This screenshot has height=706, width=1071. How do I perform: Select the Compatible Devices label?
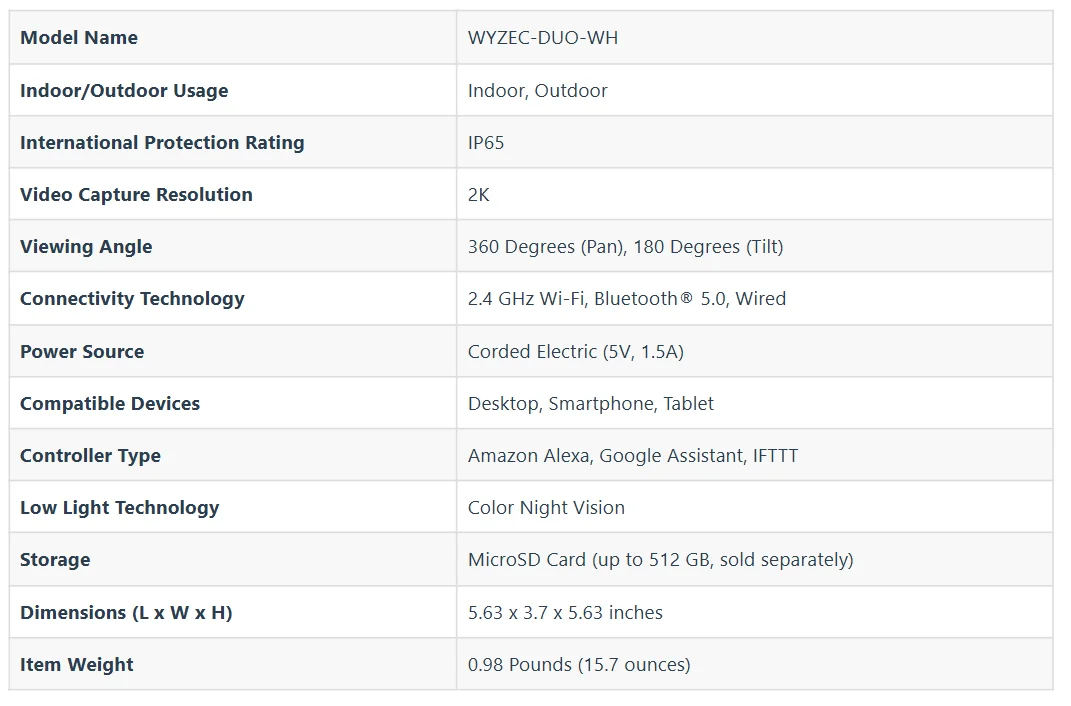110,403
